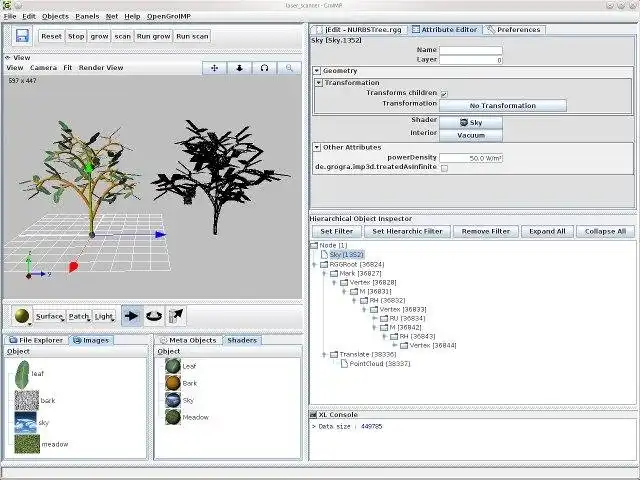Collapse the RGGRoot [36824] tree node
Screen dimensions: 640x480
(314, 264)
